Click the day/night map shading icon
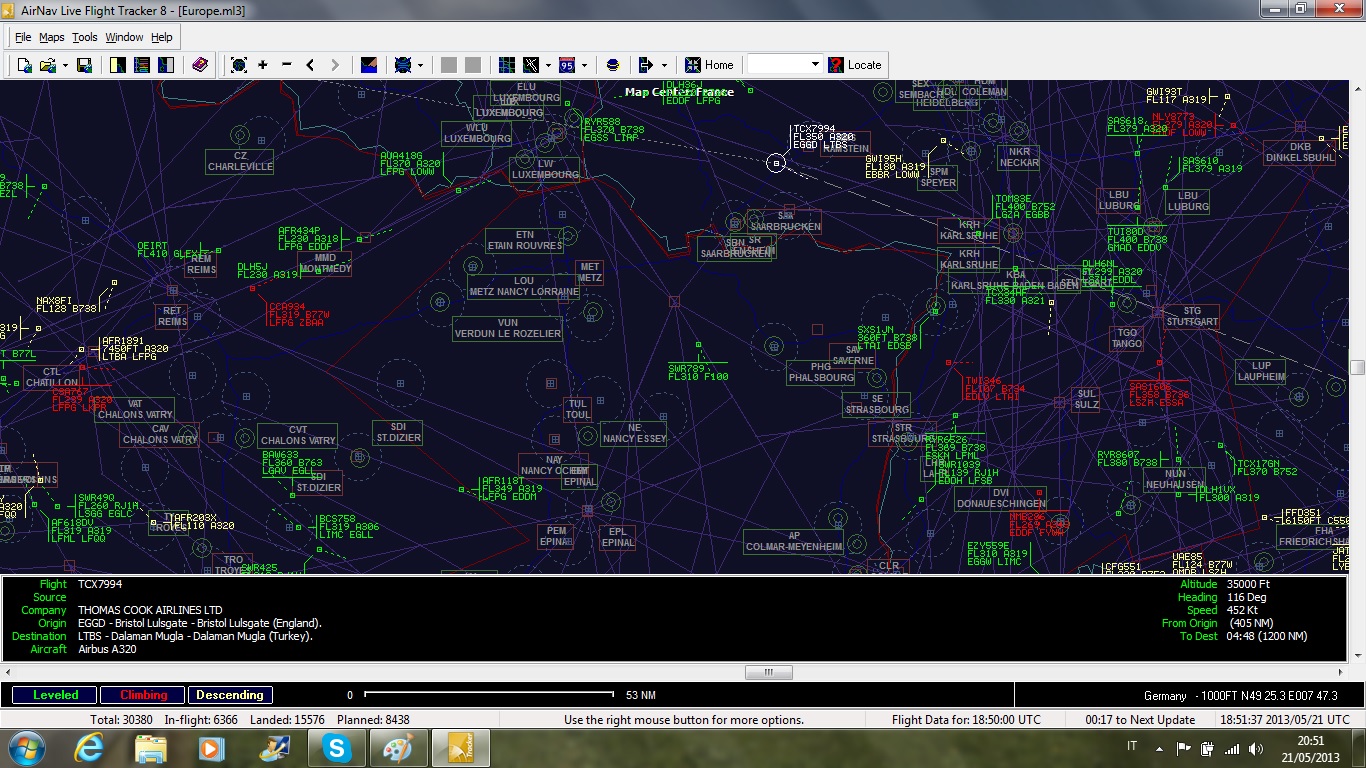 pyautogui.click(x=369, y=65)
